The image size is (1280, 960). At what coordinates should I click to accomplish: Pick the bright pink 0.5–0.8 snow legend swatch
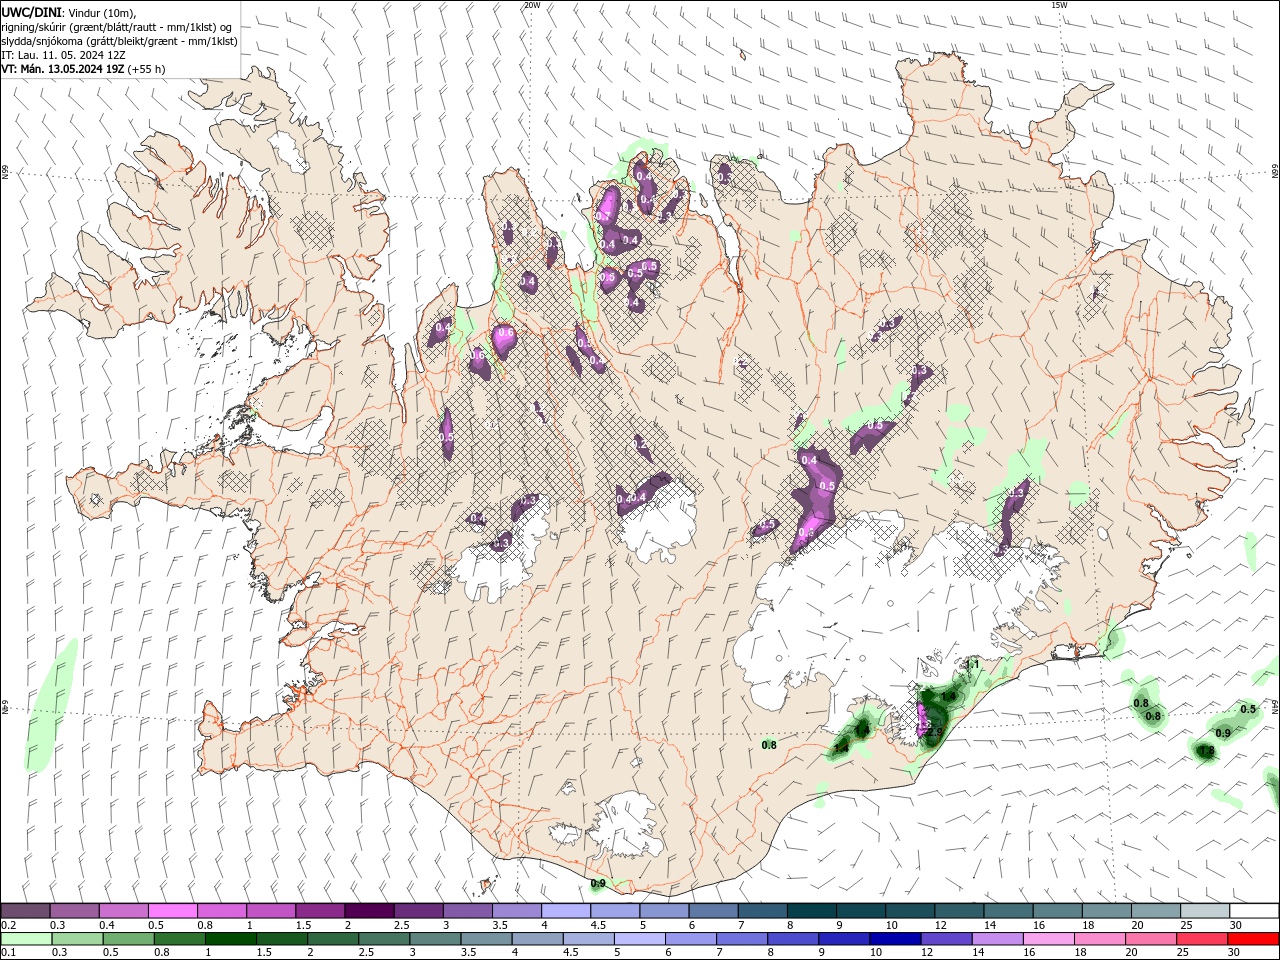(x=172, y=911)
